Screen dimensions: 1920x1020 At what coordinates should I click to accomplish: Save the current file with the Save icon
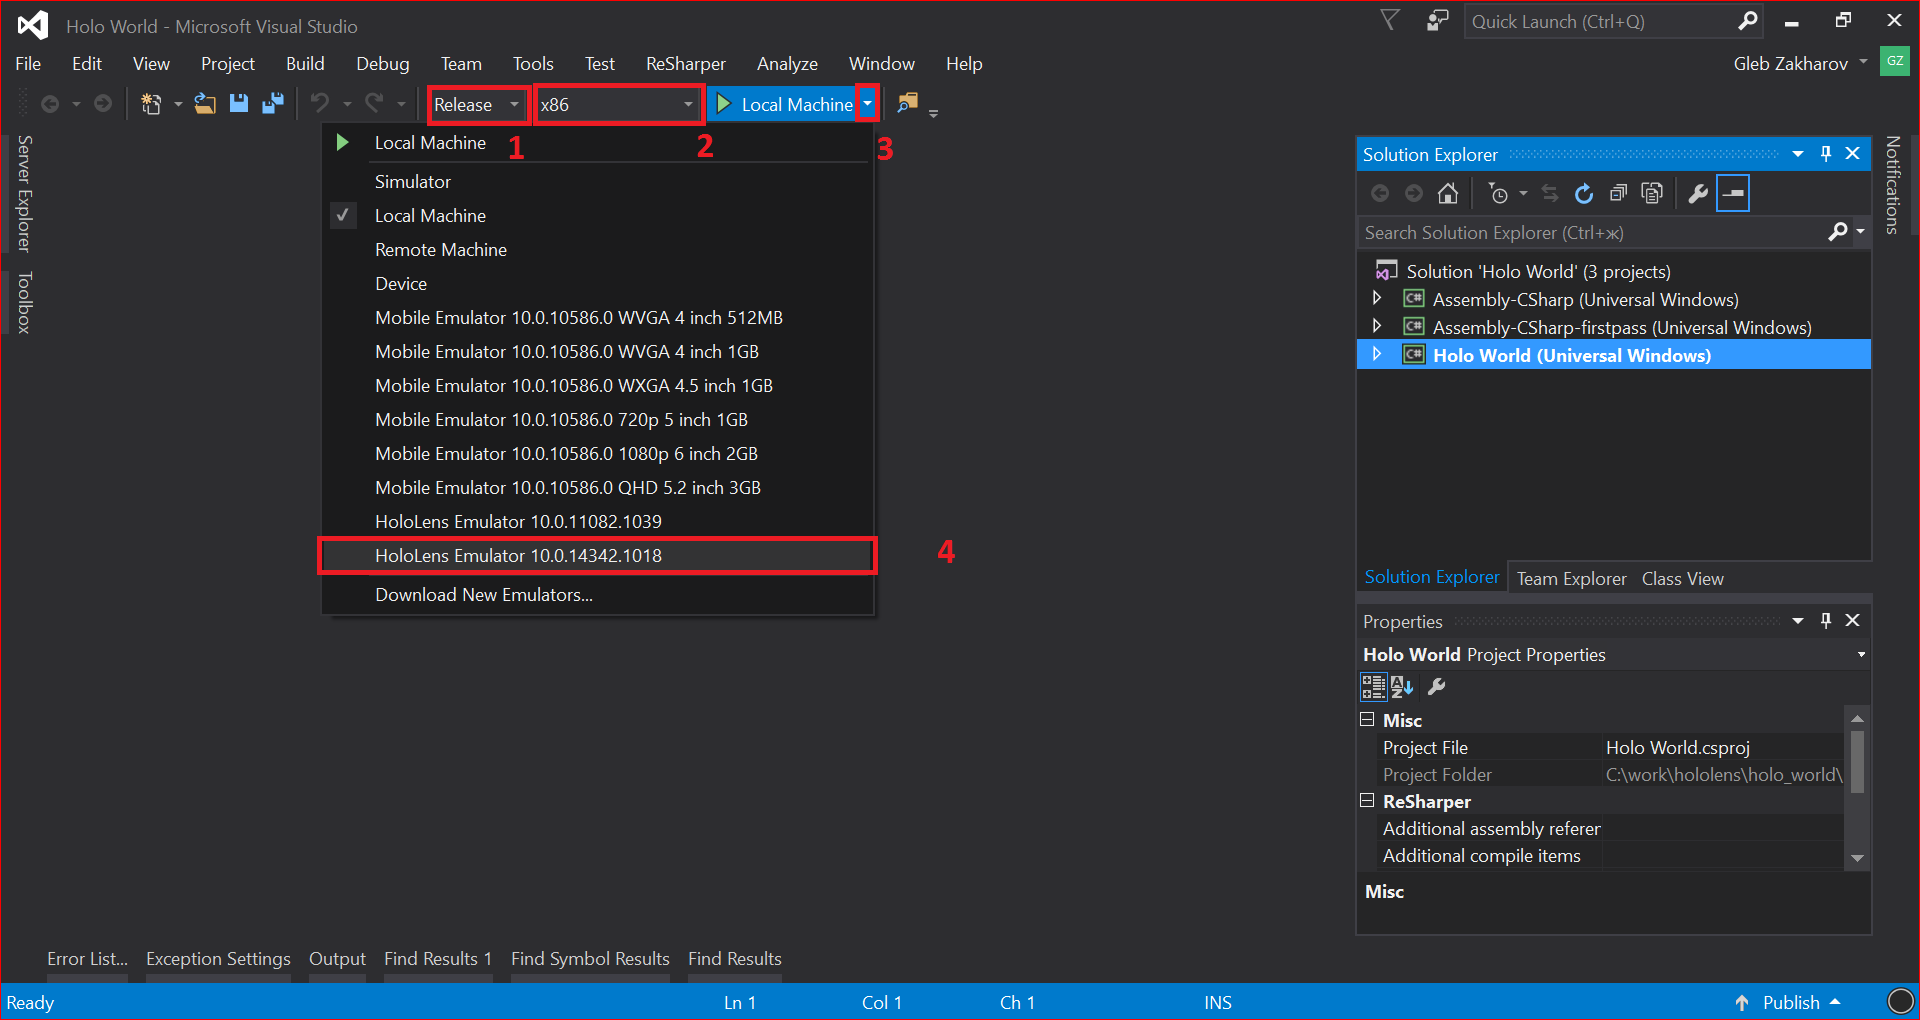(x=239, y=104)
